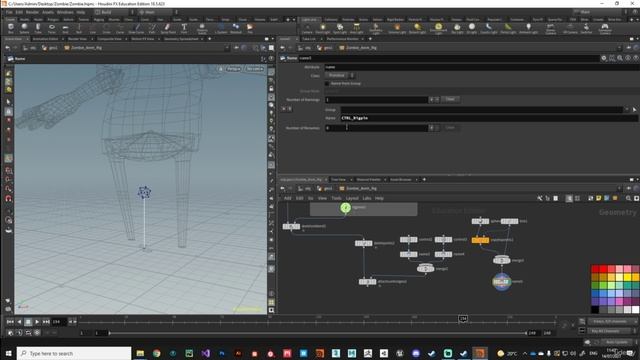Viewport: 640px width, 360px height.
Task: Select the yellow sticky note icon in network toolbar
Action: coord(598,198)
